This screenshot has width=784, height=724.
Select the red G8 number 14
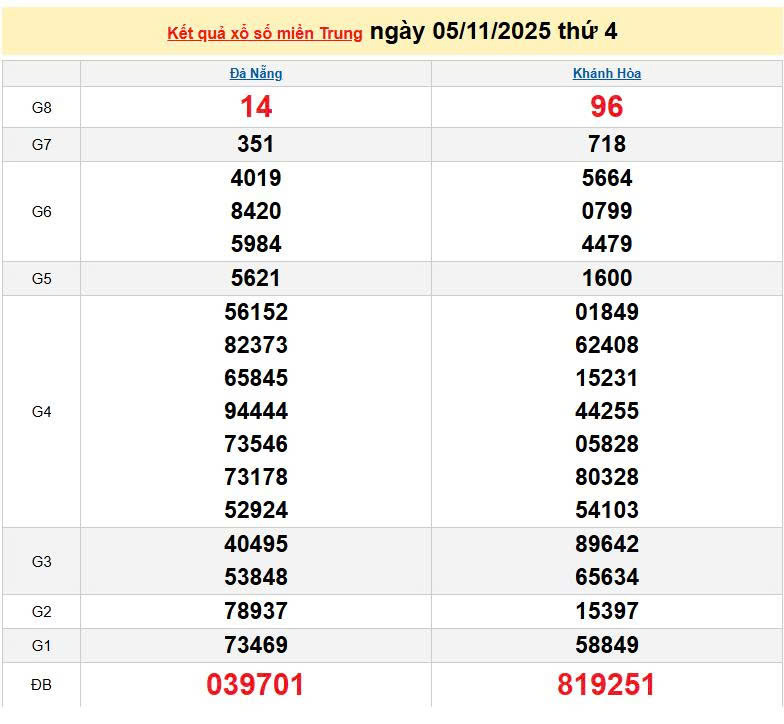pos(256,107)
